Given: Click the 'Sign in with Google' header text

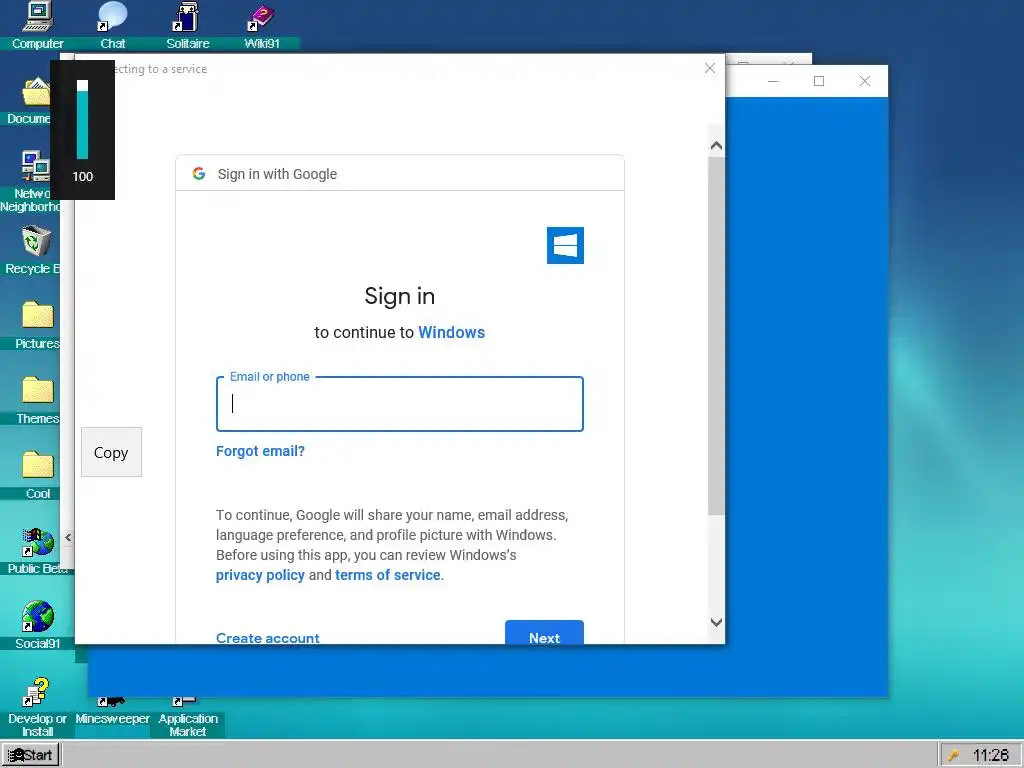Looking at the screenshot, I should [277, 174].
